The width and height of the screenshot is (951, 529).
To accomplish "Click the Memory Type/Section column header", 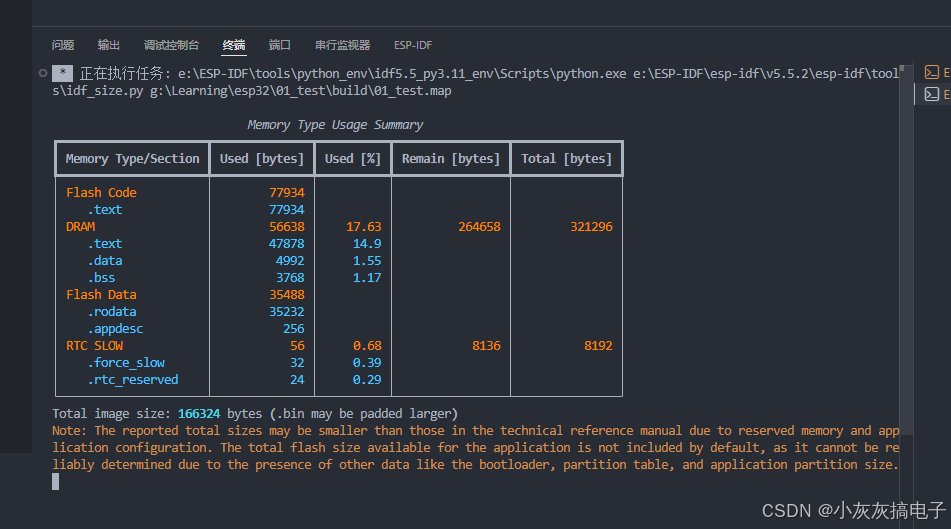I will [132, 158].
